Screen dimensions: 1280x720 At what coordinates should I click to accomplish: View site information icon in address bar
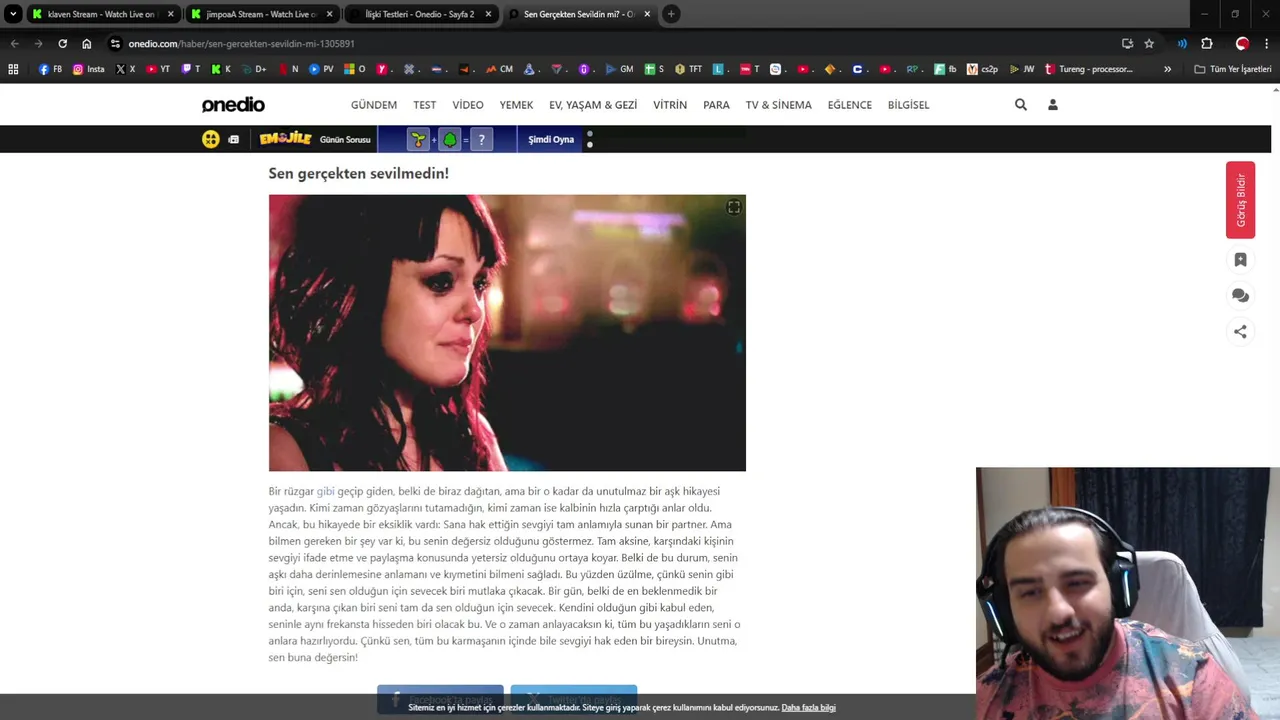pyautogui.click(x=115, y=43)
